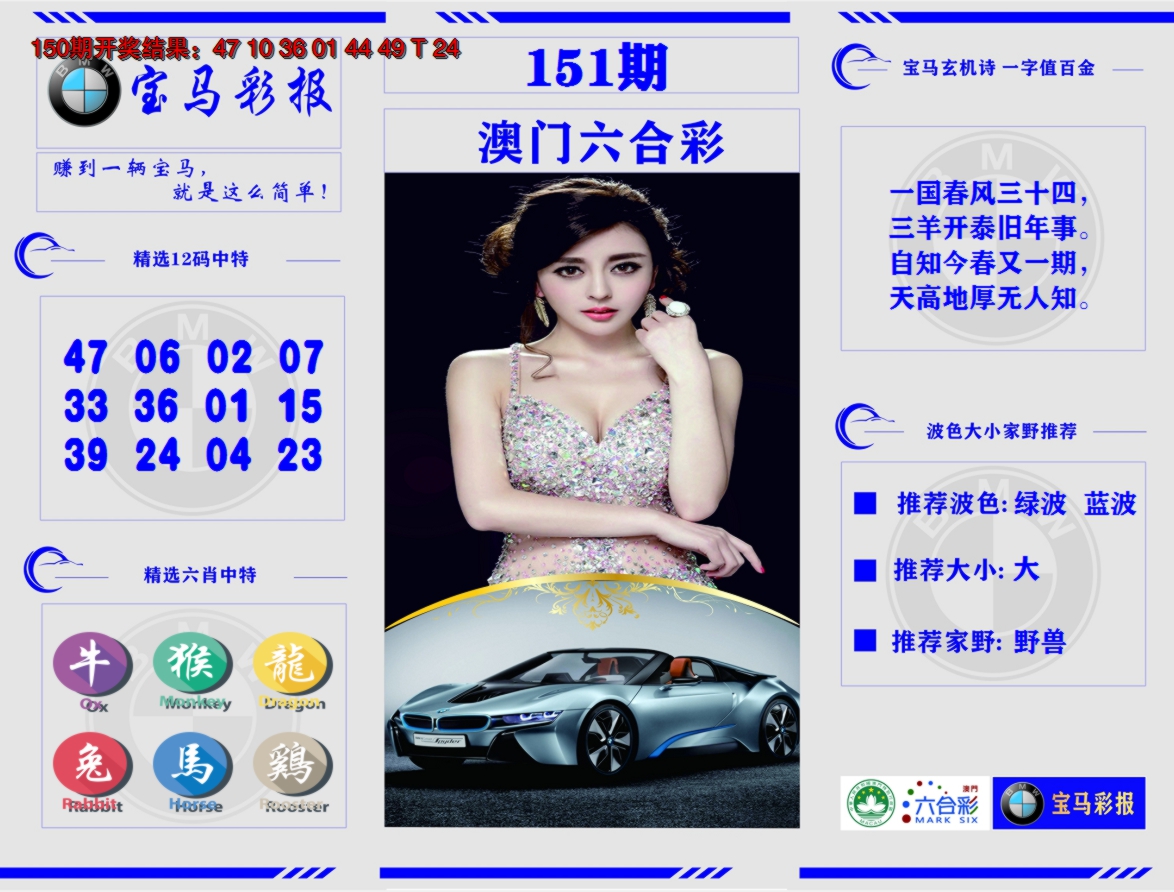Click poem line 天高地厚无人知
The image size is (1174, 892).
[990, 298]
